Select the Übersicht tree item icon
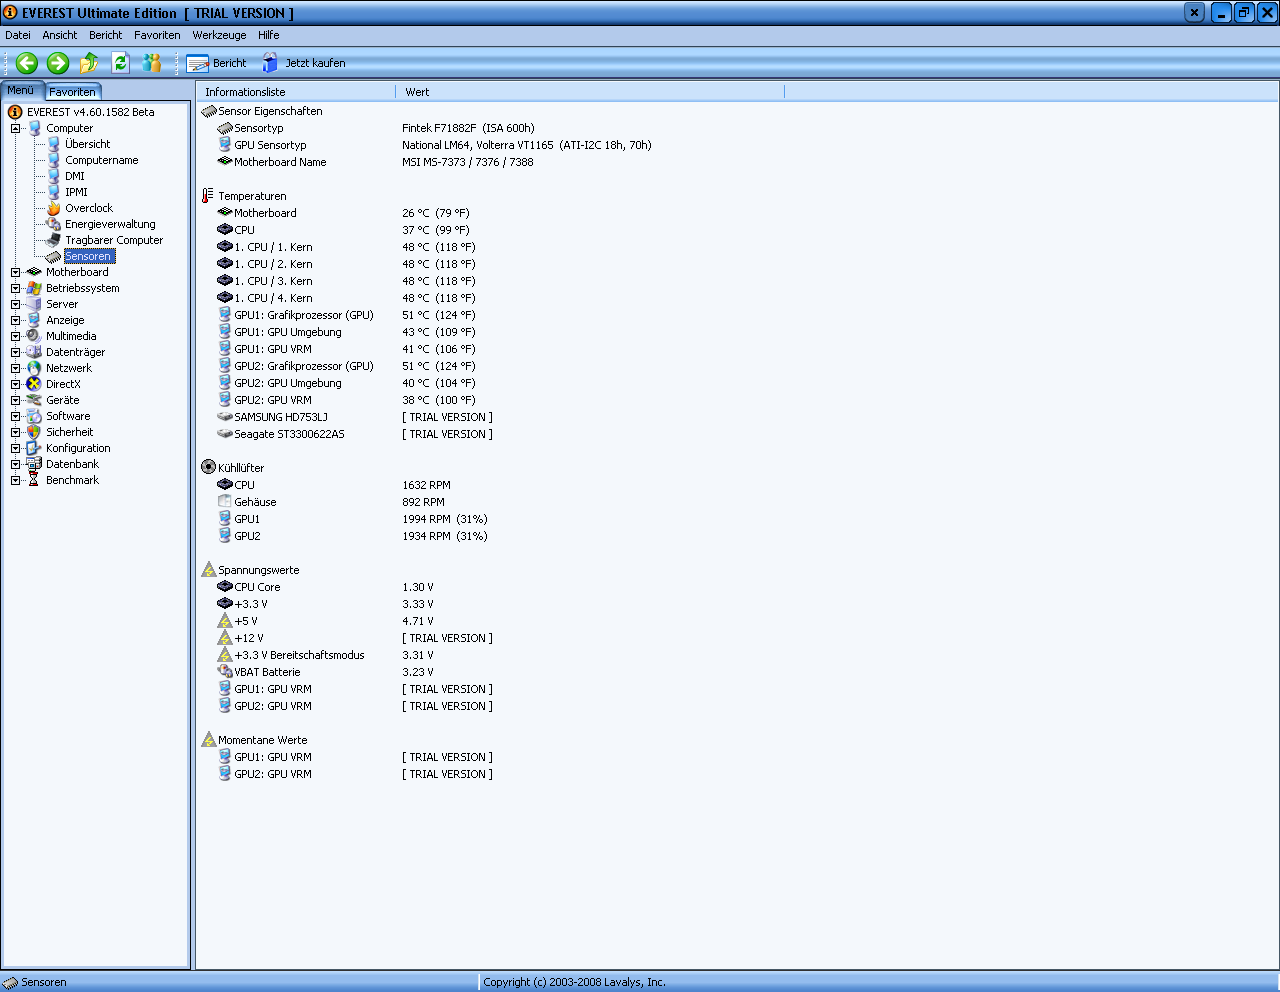This screenshot has width=1280, height=992. [54, 144]
